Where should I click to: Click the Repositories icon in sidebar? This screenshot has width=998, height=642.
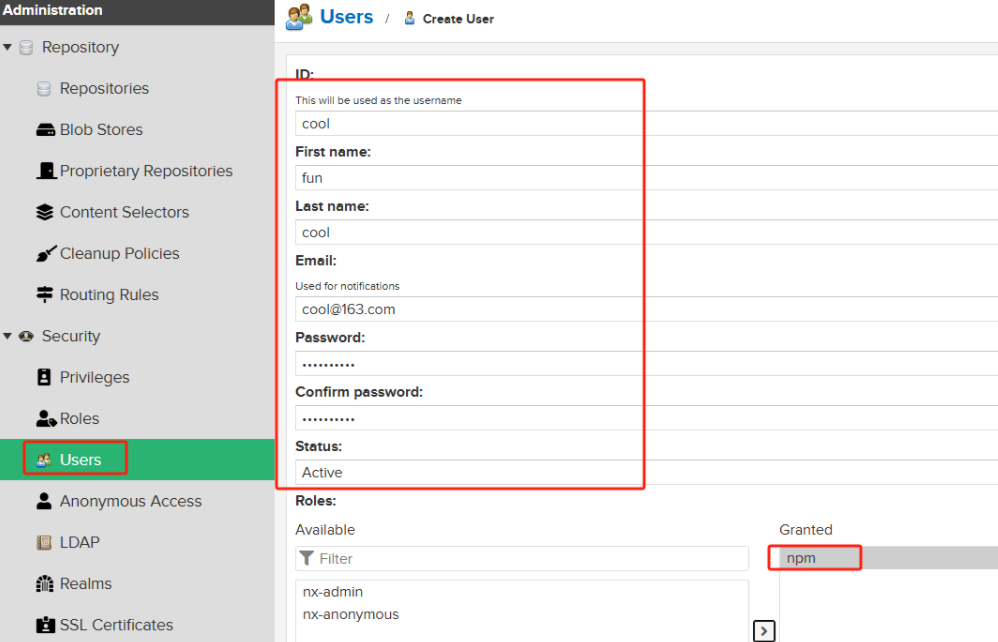click(x=44, y=88)
